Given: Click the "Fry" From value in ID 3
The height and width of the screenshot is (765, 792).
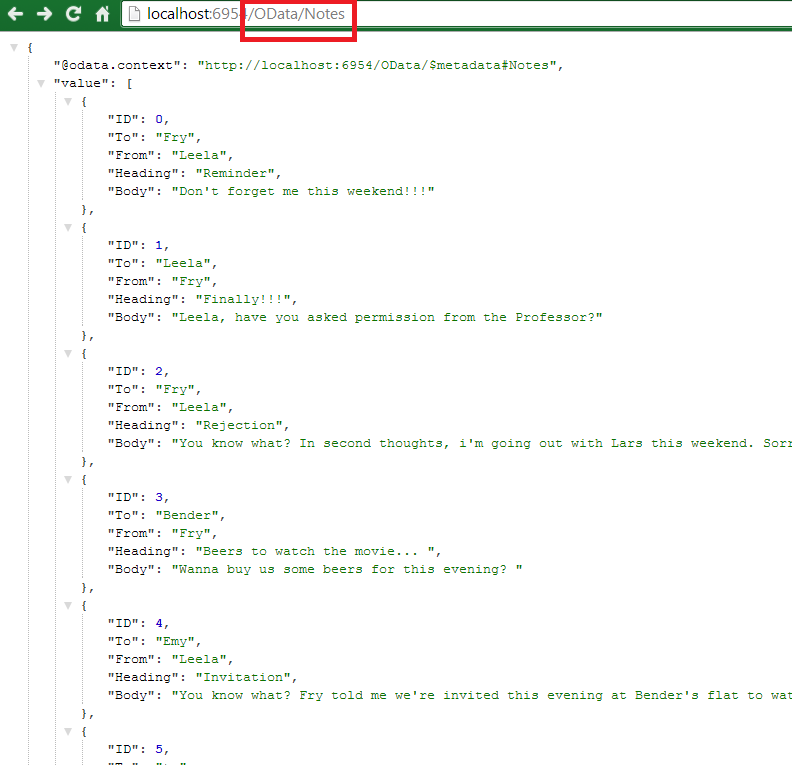Looking at the screenshot, I should 191,534.
